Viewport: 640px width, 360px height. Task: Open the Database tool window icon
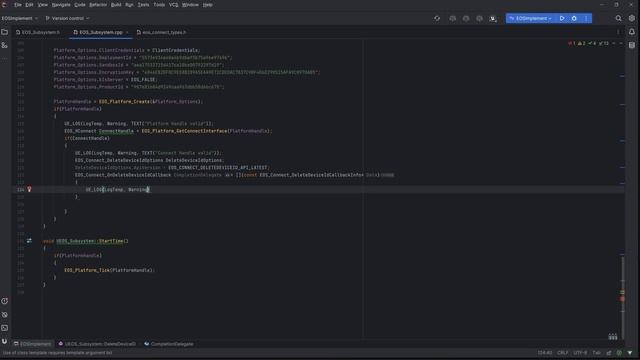(631, 45)
